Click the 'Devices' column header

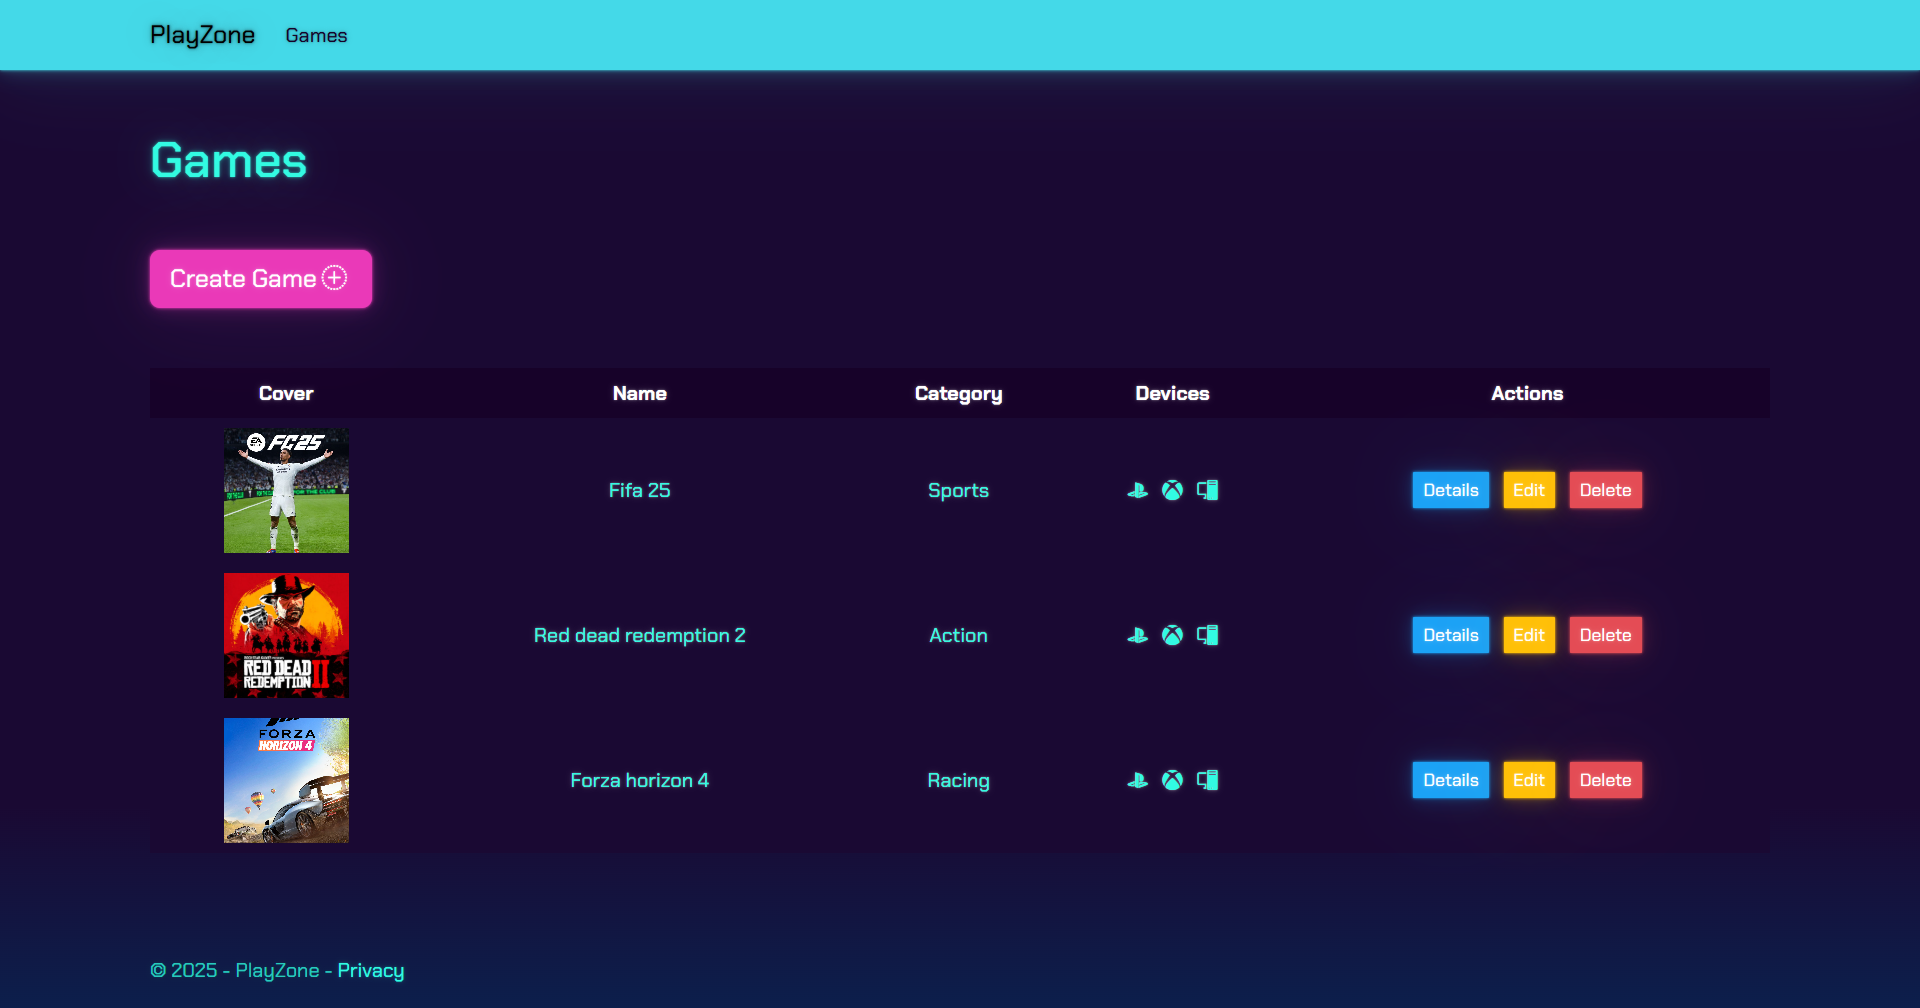point(1172,393)
